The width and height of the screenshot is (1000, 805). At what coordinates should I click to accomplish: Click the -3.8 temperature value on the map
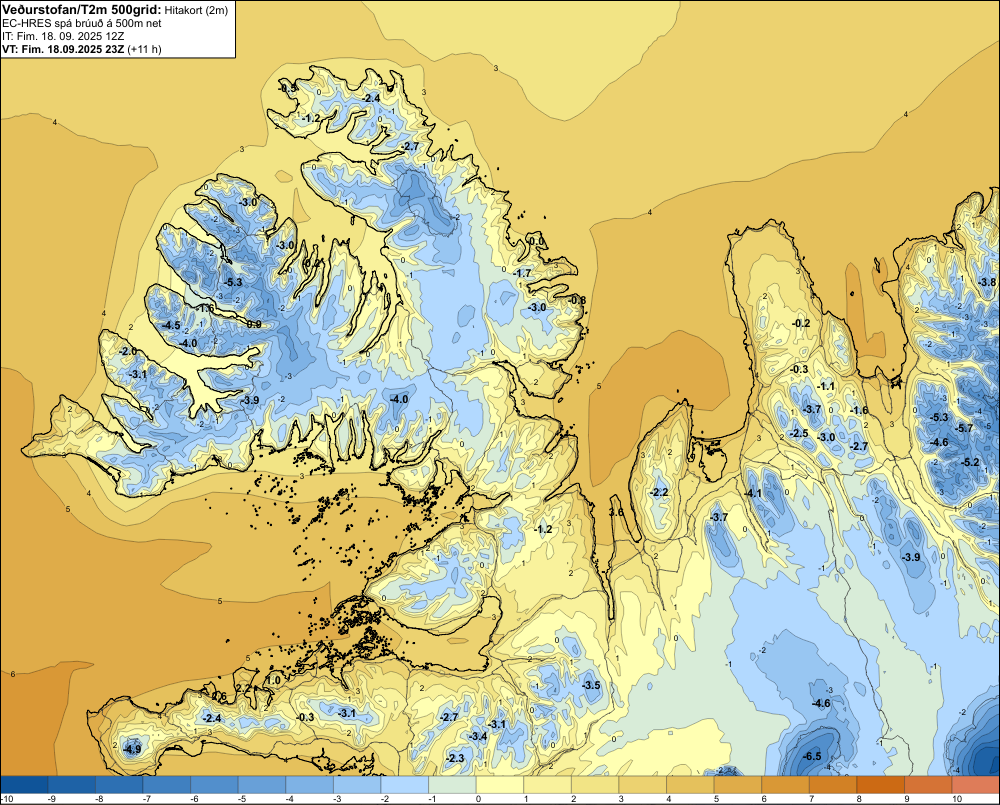pyautogui.click(x=987, y=282)
